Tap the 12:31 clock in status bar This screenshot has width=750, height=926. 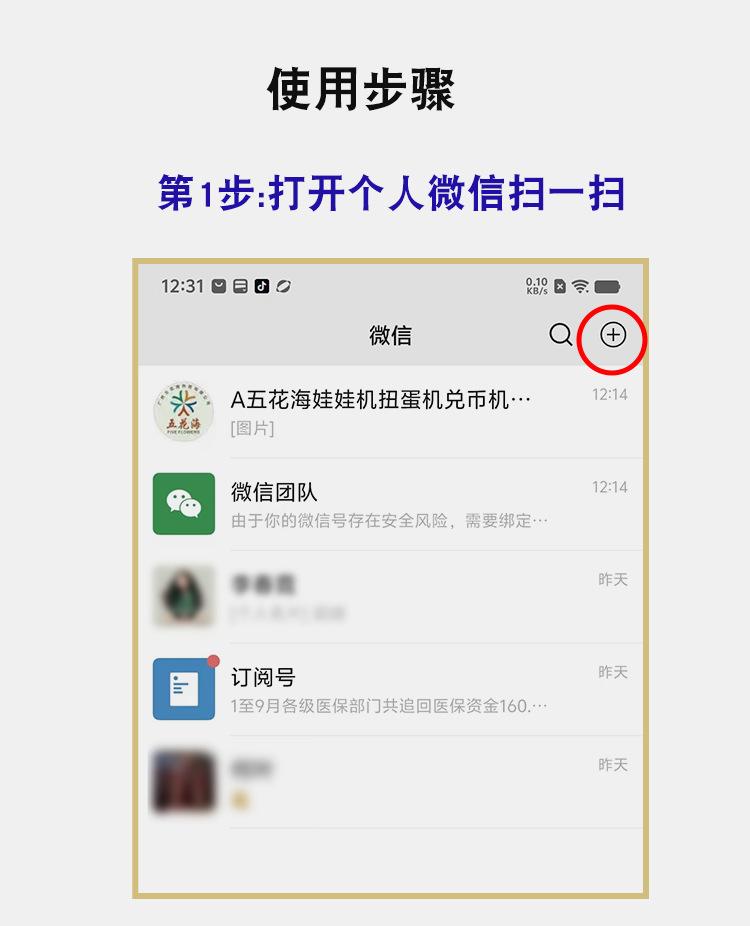click(182, 286)
